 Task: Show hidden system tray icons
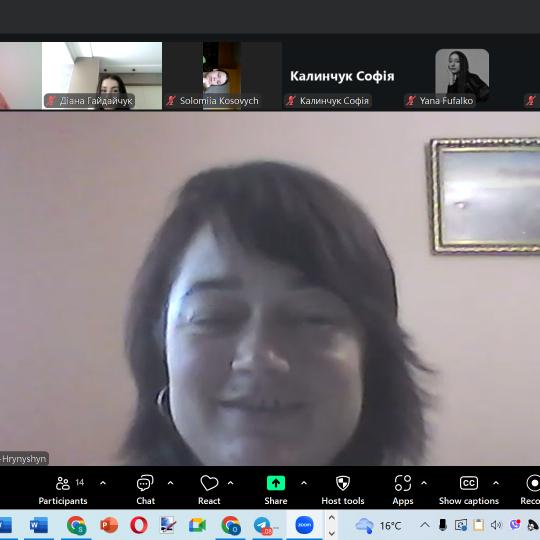tap(425, 525)
